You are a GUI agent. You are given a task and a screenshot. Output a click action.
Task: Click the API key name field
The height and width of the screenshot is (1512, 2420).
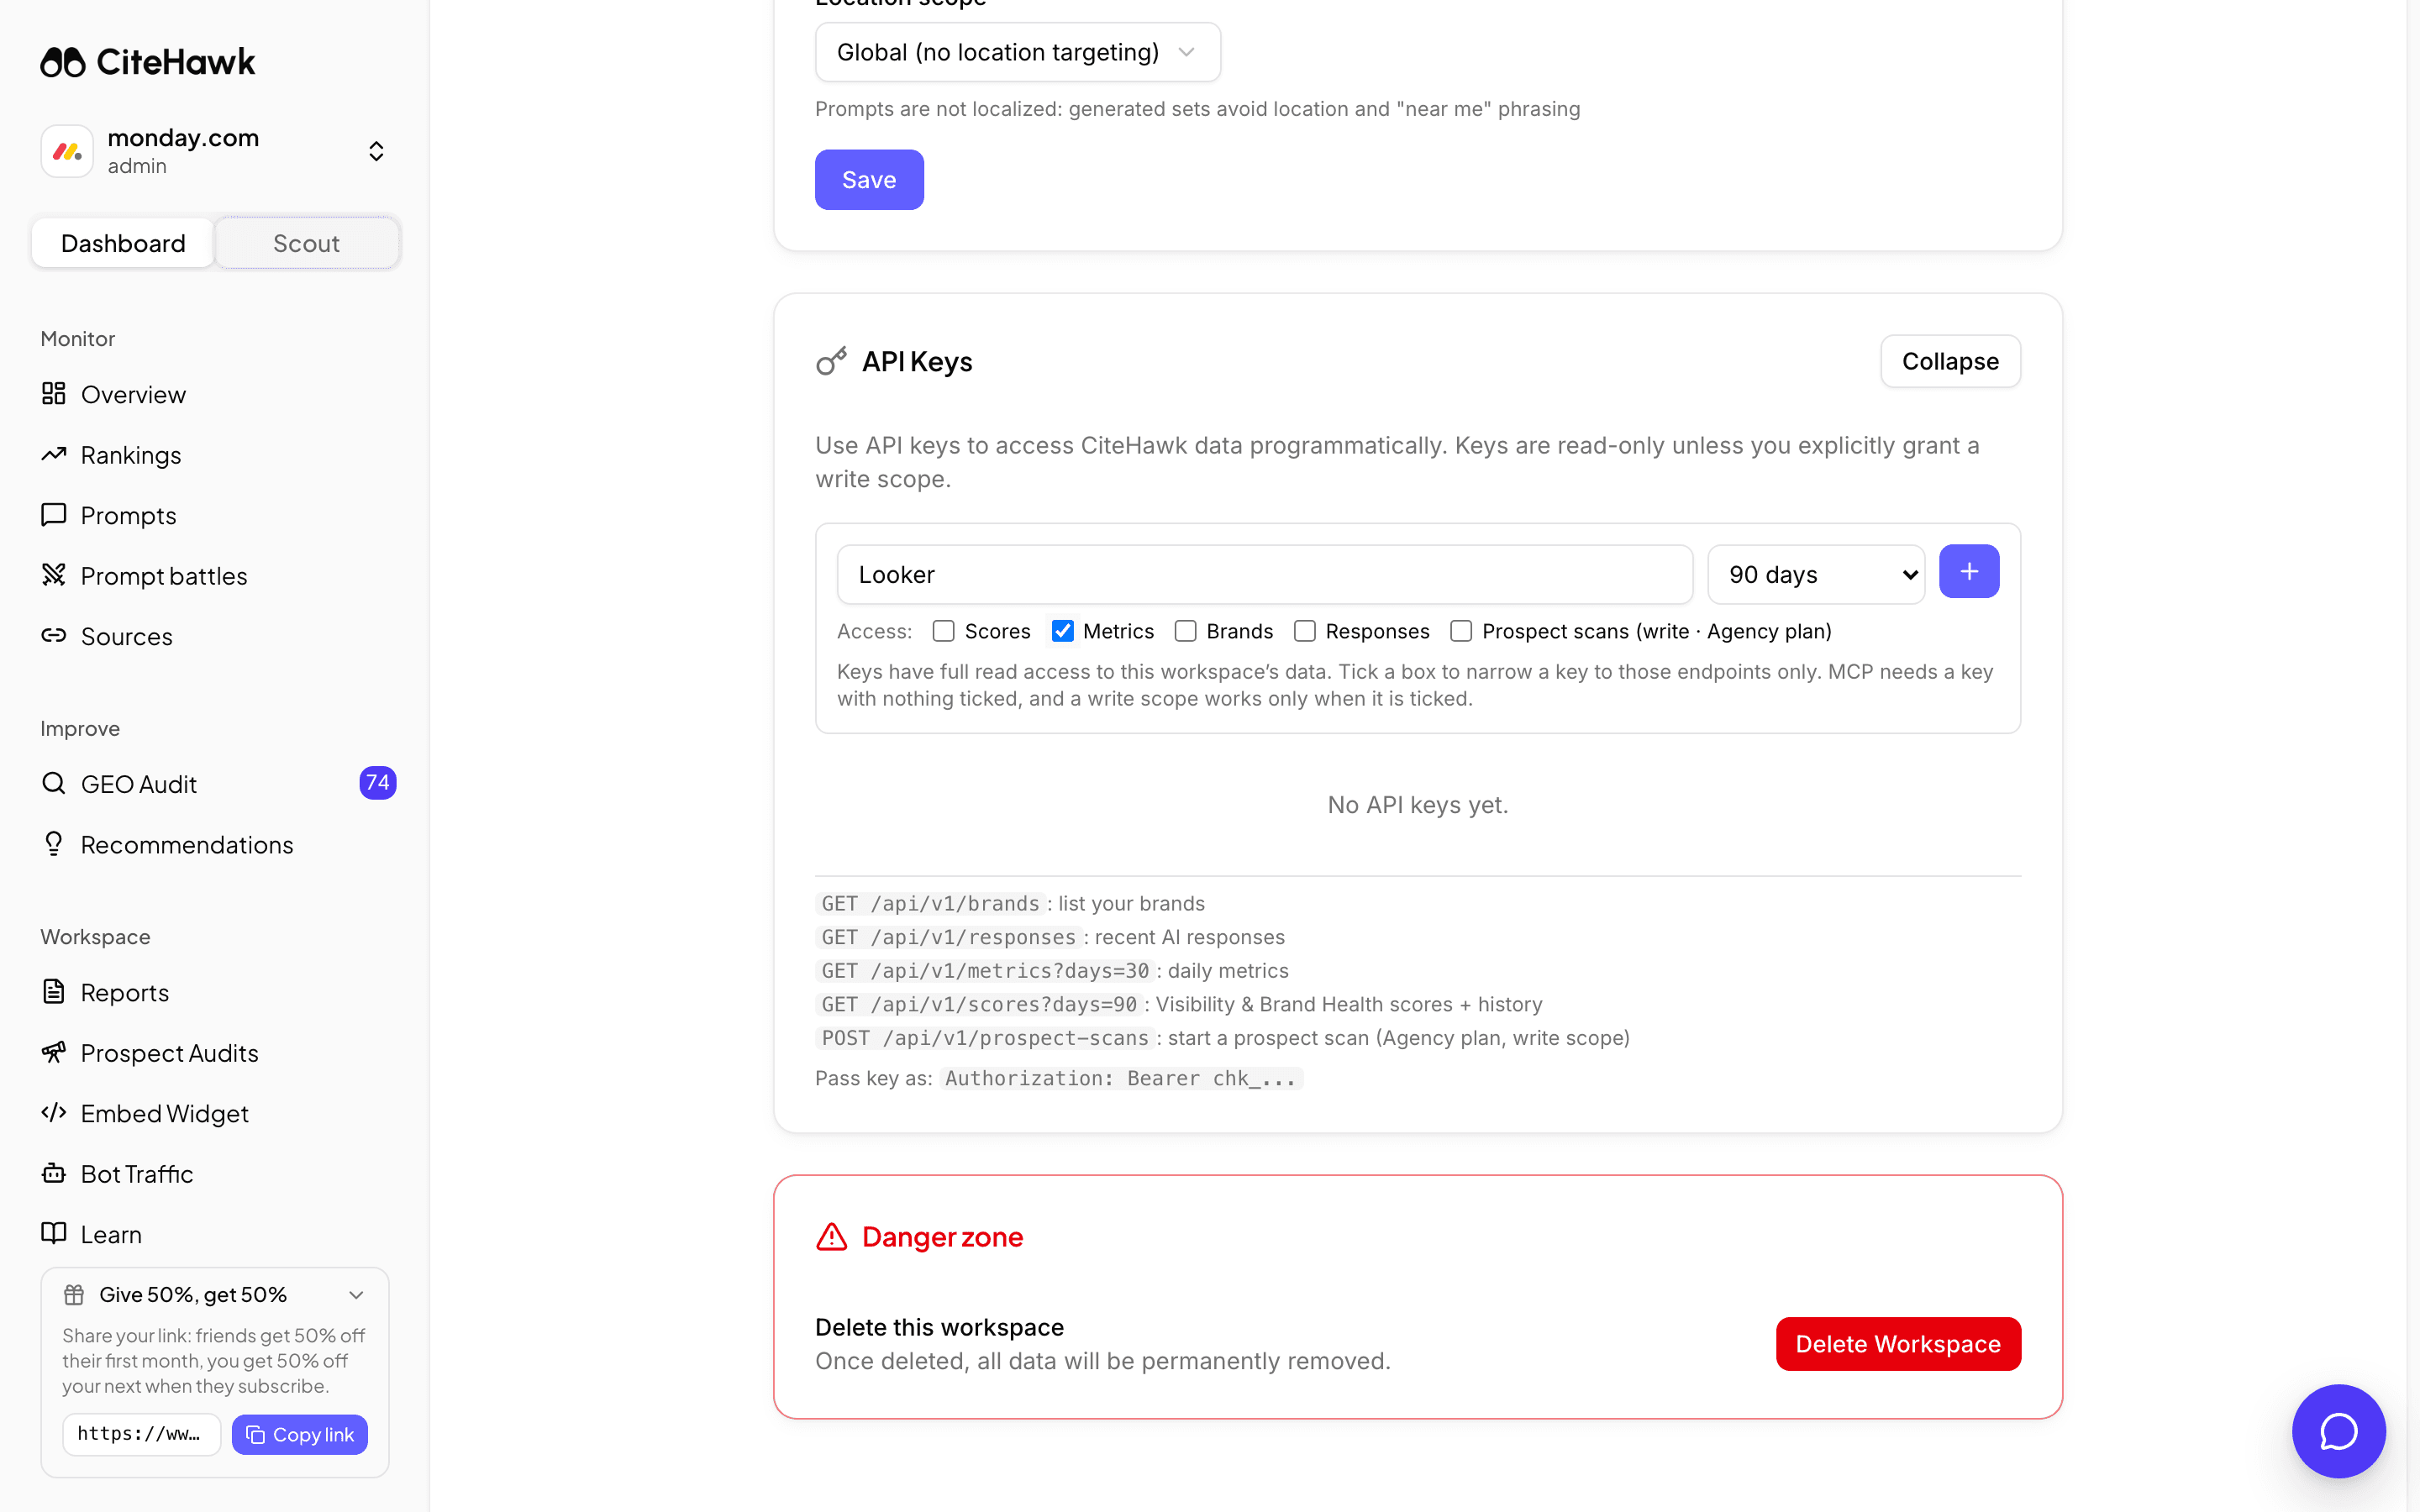(x=1265, y=574)
